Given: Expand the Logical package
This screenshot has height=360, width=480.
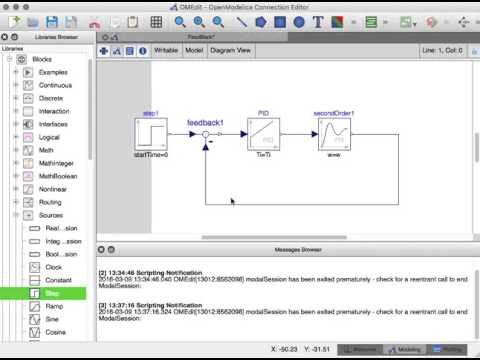Looking at the screenshot, I should [x=16, y=137].
